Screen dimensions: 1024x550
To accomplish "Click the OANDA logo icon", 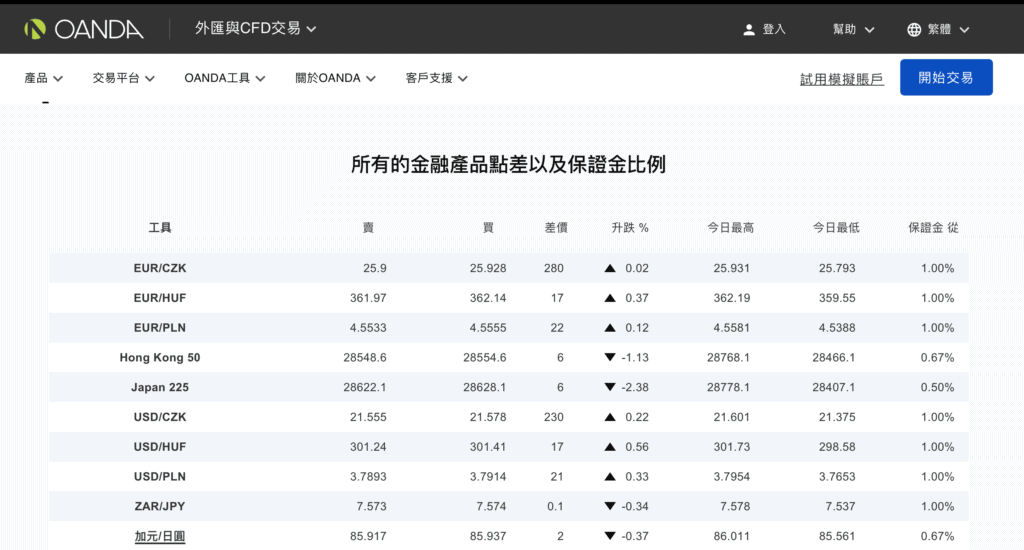I will 35,29.
